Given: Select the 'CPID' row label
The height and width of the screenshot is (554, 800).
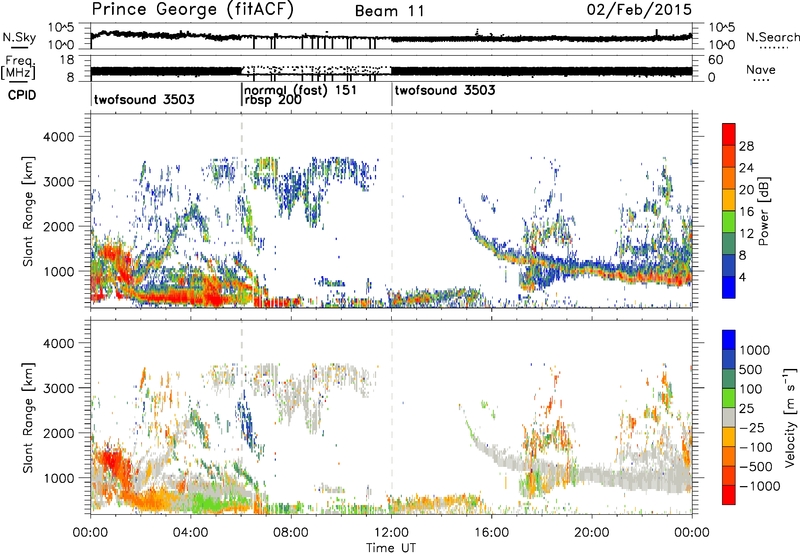Looking at the screenshot, I should point(22,95).
